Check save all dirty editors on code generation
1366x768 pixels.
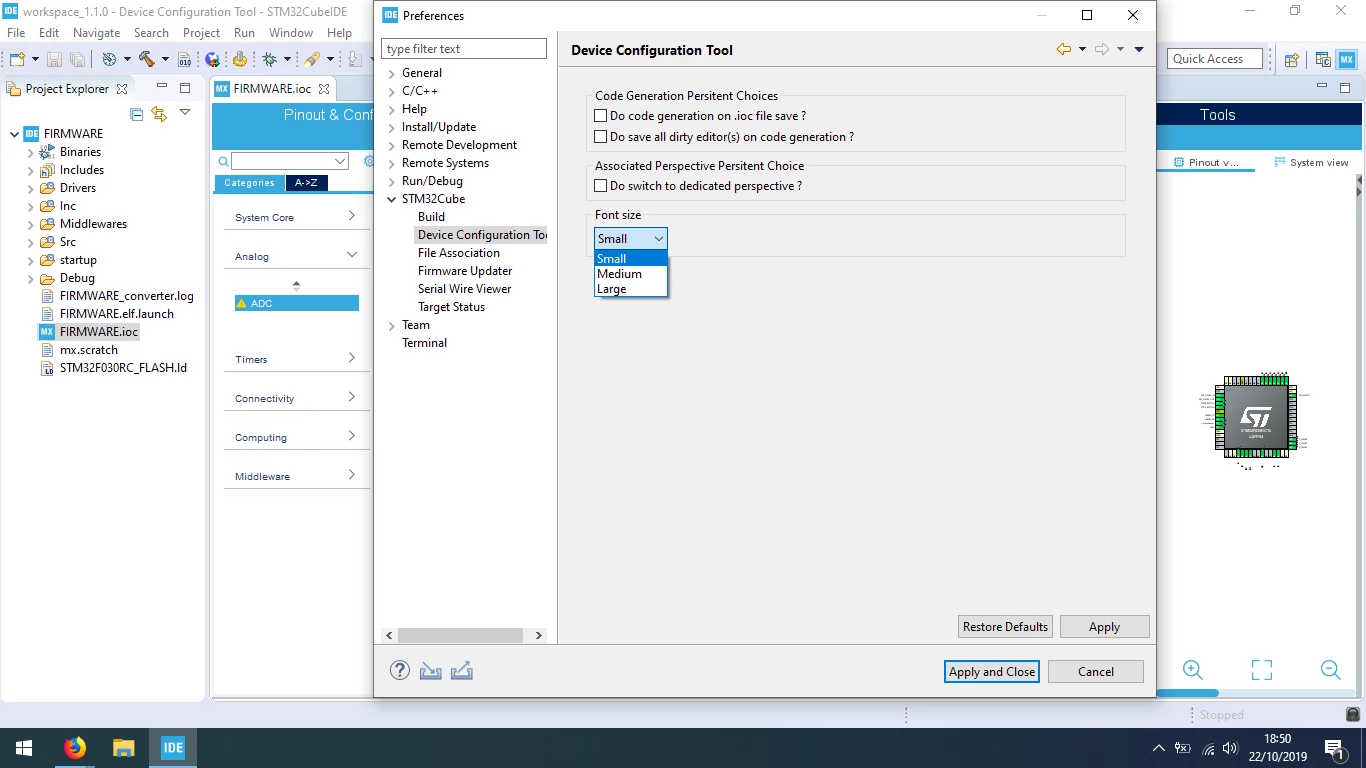coord(601,137)
